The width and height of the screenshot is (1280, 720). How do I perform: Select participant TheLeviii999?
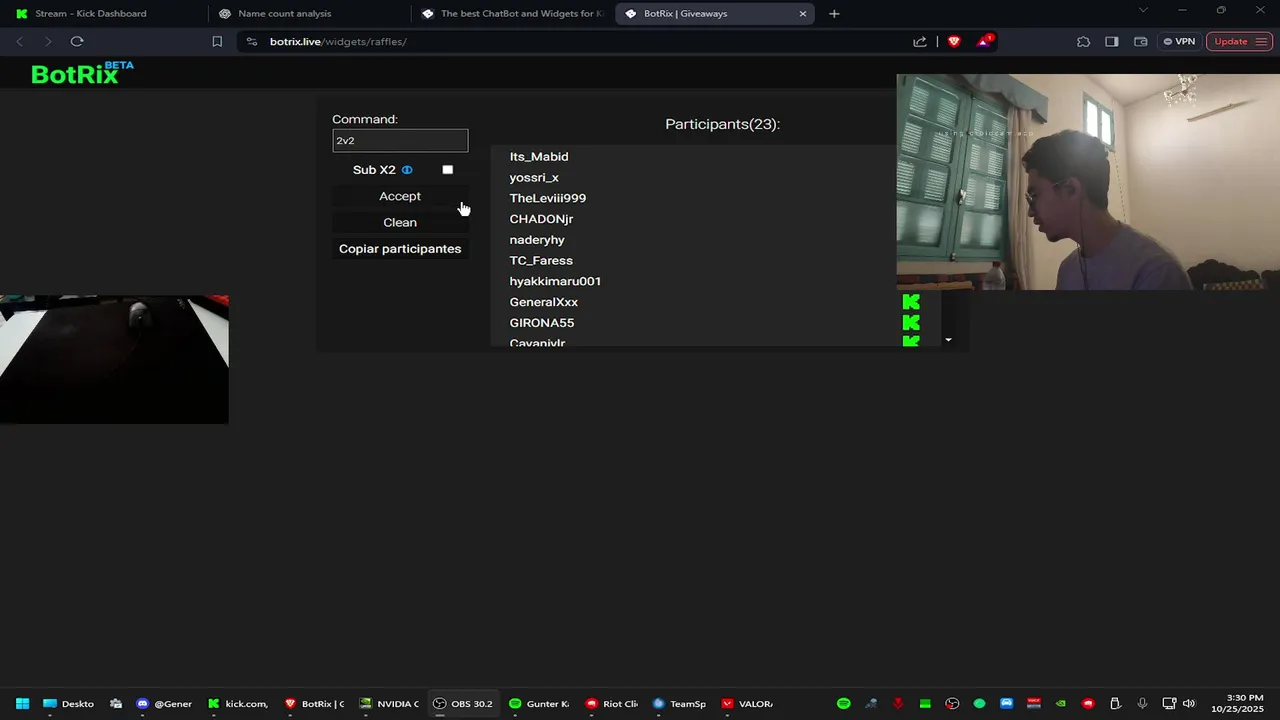coord(548,198)
